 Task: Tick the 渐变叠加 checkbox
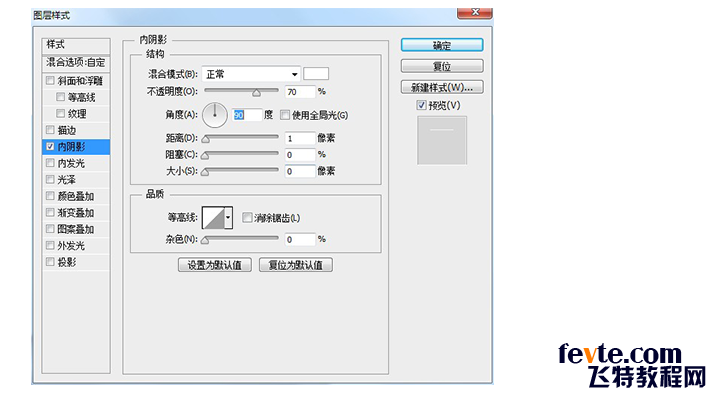[x=50, y=213]
